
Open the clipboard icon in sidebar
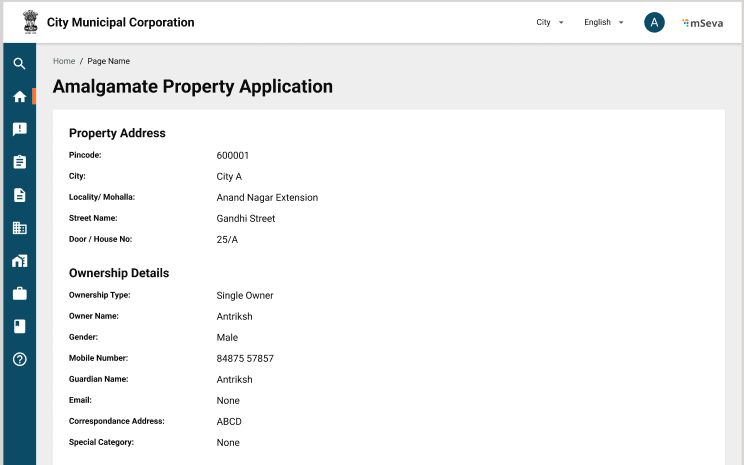click(19, 162)
